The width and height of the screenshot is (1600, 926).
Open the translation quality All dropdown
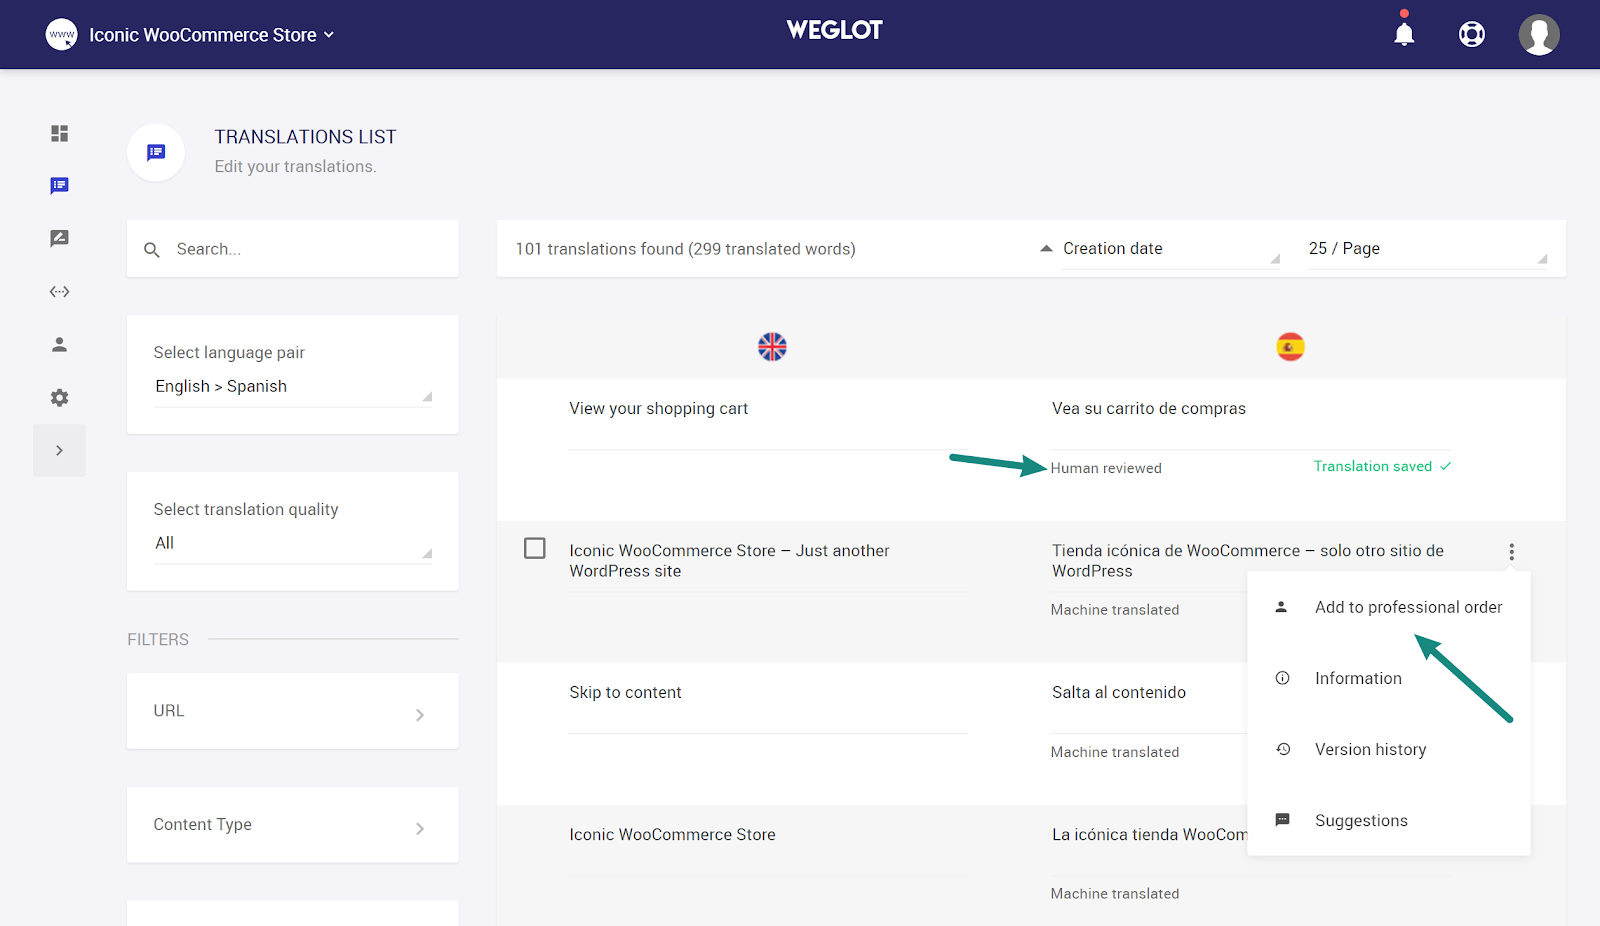pos(293,544)
